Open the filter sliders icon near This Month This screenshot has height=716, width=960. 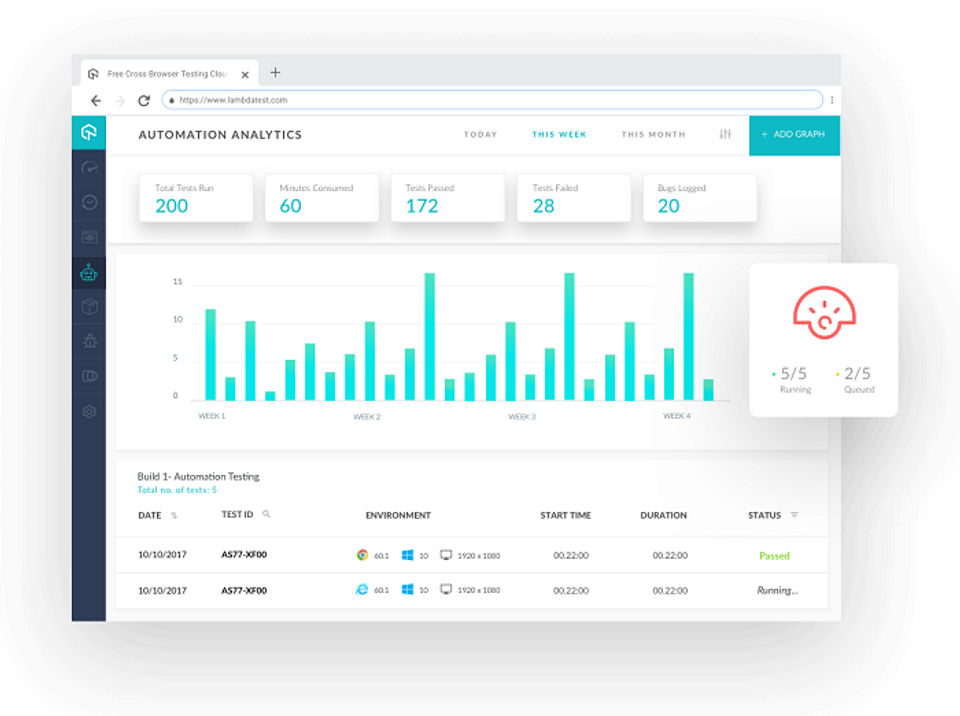[725, 134]
